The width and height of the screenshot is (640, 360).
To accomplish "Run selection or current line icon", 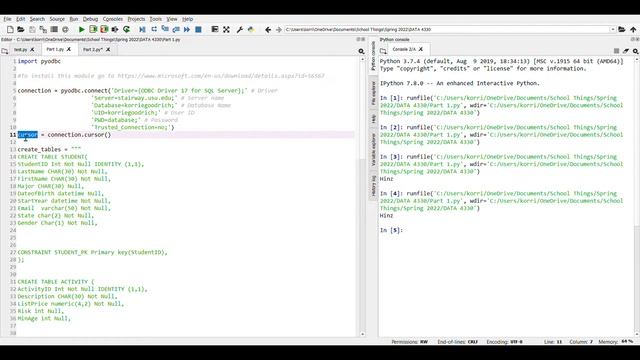I will (x=115, y=29).
